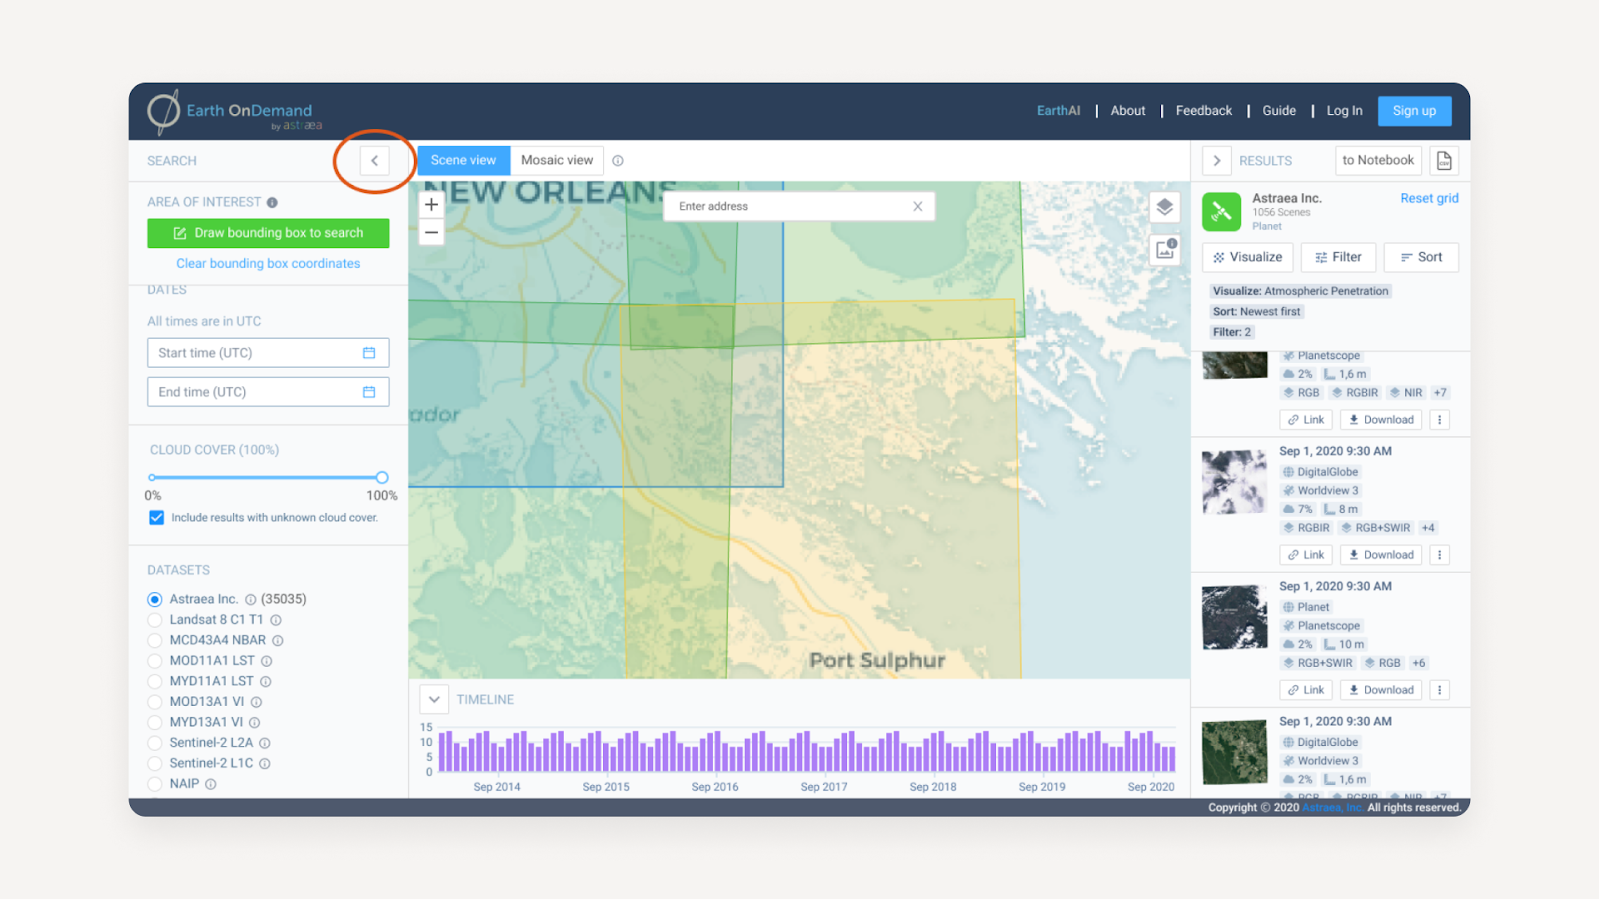Clear the Enter address field

coord(917,206)
